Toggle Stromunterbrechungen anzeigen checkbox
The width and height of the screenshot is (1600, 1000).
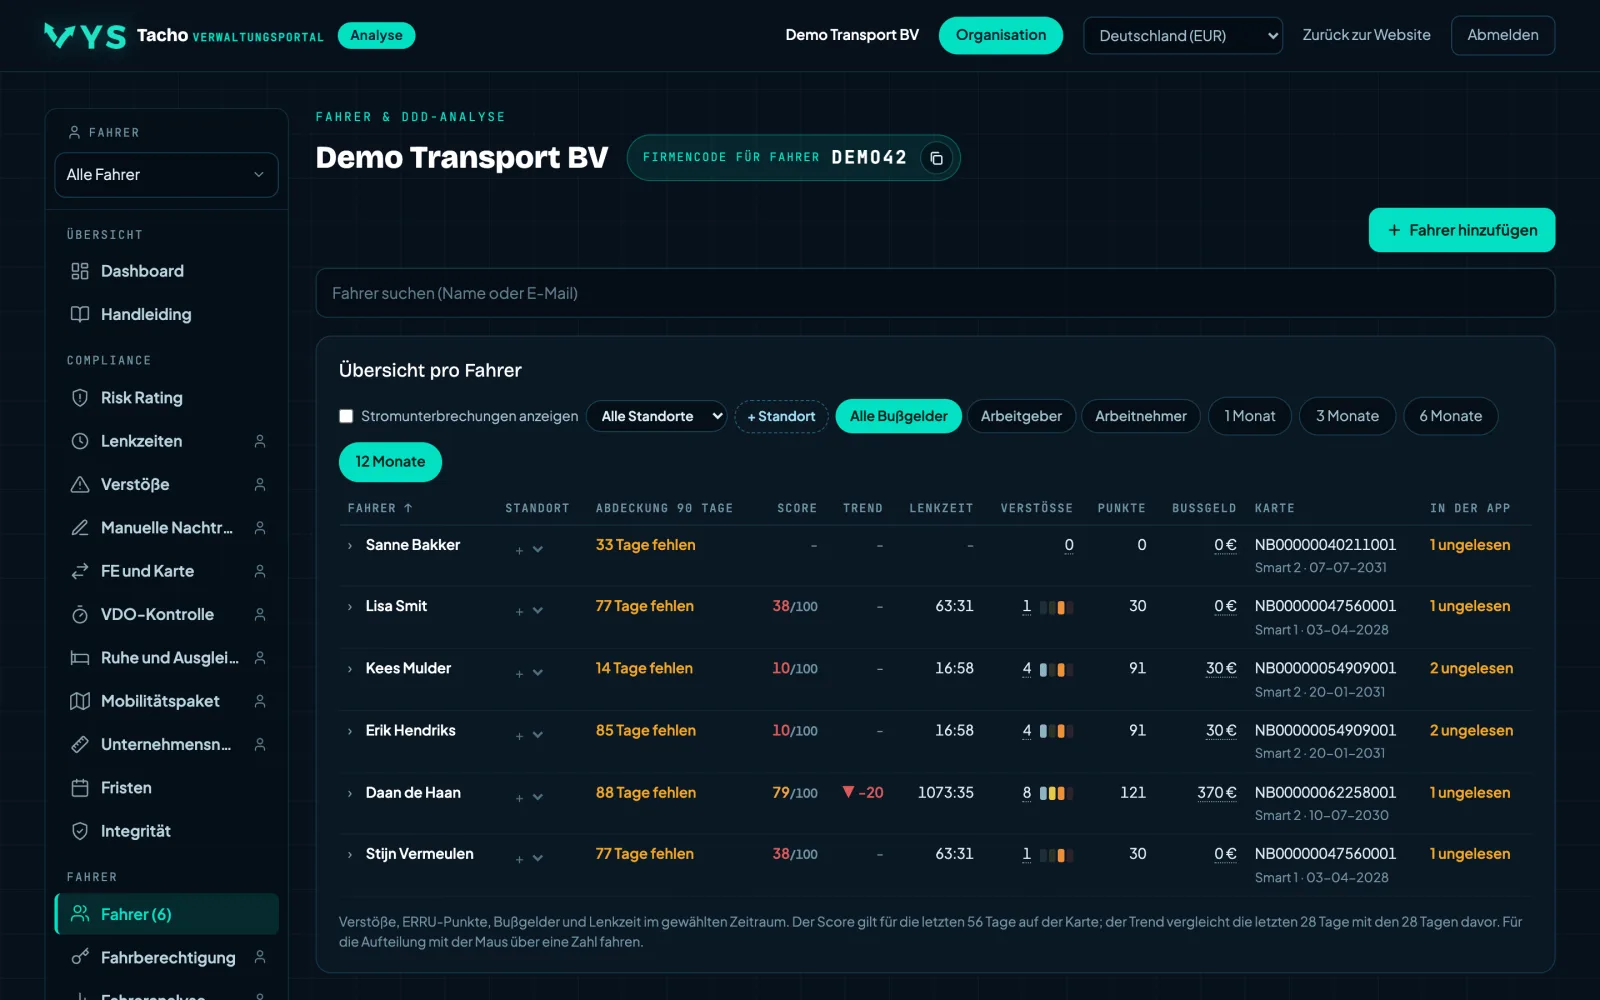[346, 416]
